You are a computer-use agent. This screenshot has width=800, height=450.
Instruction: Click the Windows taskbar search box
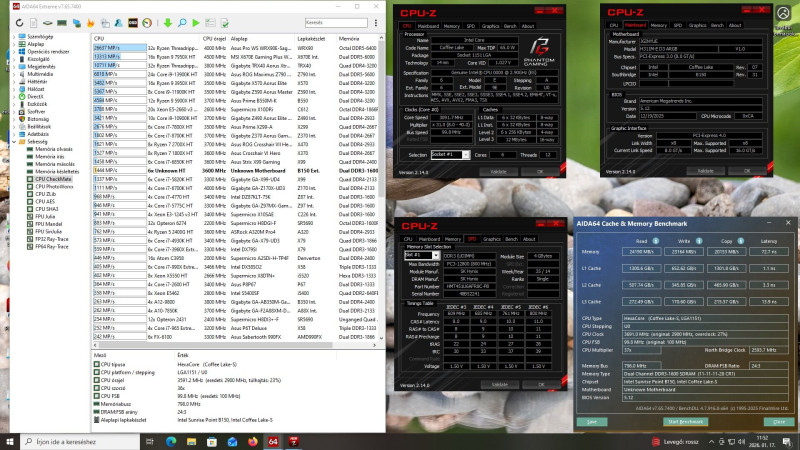[x=80, y=441]
